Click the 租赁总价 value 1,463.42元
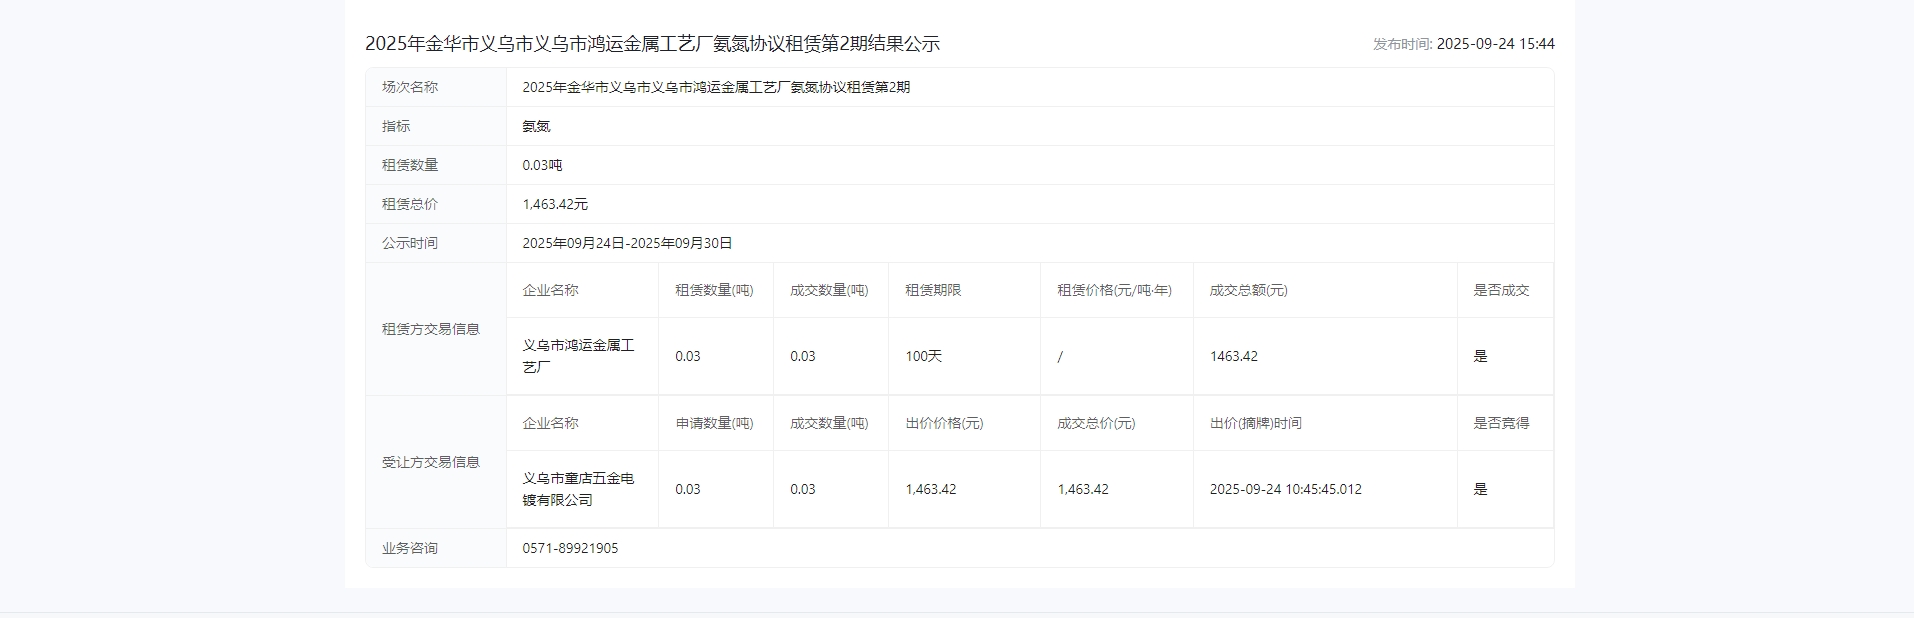The width and height of the screenshot is (1914, 618). (x=555, y=204)
